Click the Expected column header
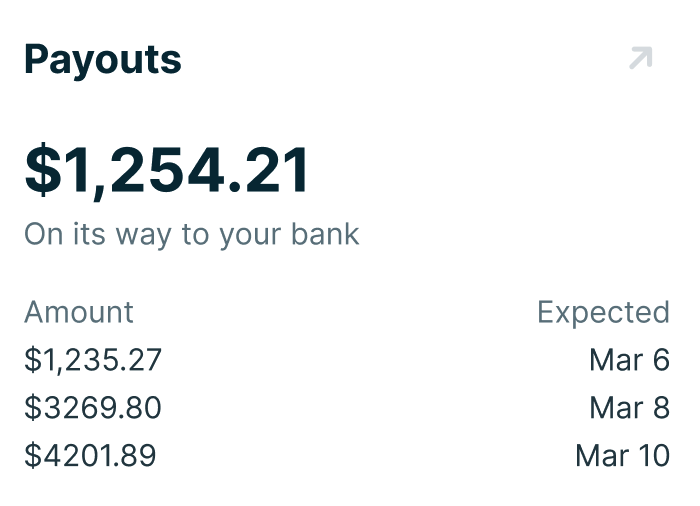The width and height of the screenshot is (700, 506). click(x=603, y=312)
